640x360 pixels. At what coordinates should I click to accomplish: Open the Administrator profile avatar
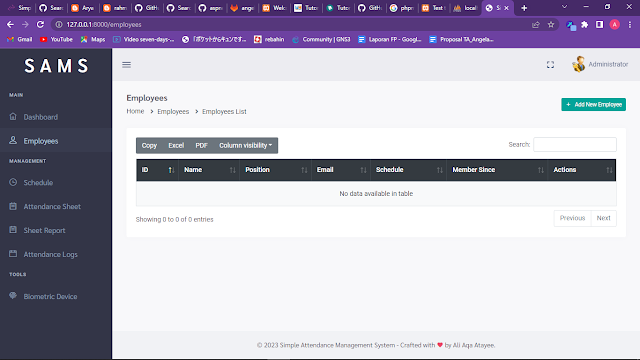(x=578, y=64)
